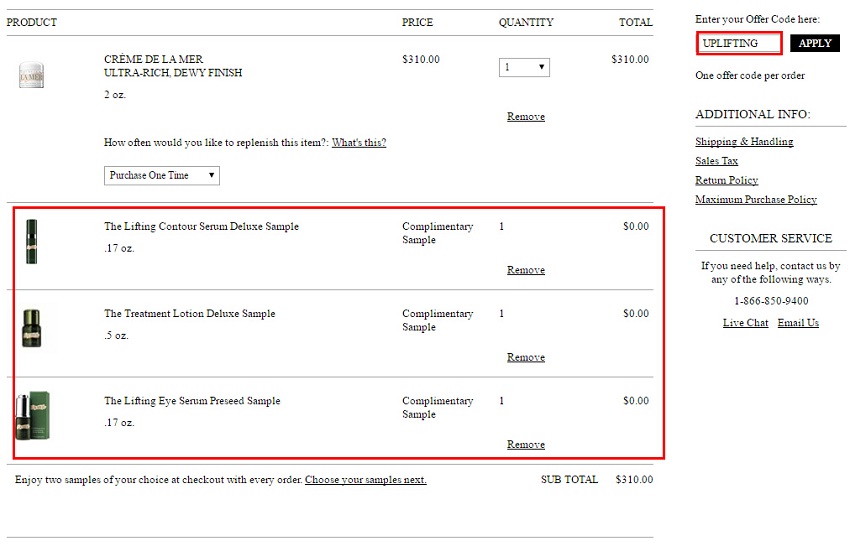Remove the Treatment Lotion Deluxe Sample
Screen dimensions: 850x541
click(x=526, y=357)
